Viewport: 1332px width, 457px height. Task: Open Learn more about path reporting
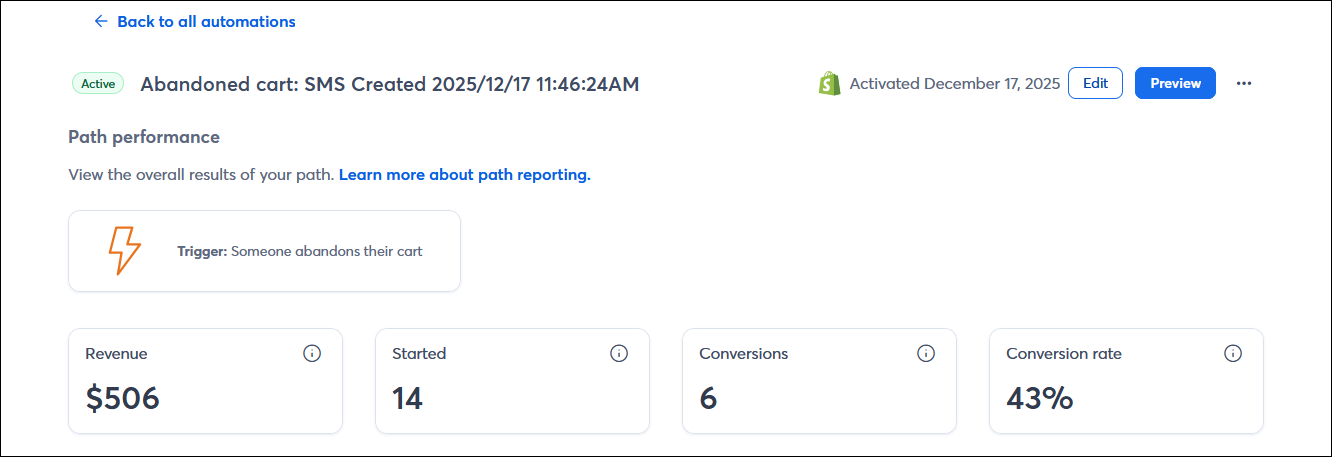tap(465, 175)
